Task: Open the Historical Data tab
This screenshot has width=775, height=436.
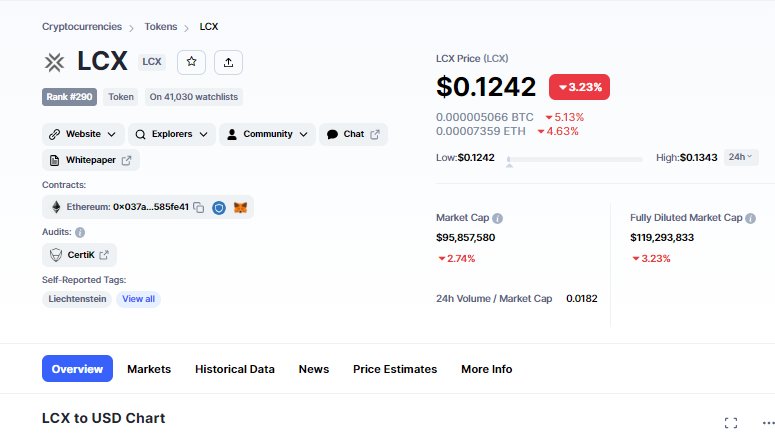Action: pos(235,369)
